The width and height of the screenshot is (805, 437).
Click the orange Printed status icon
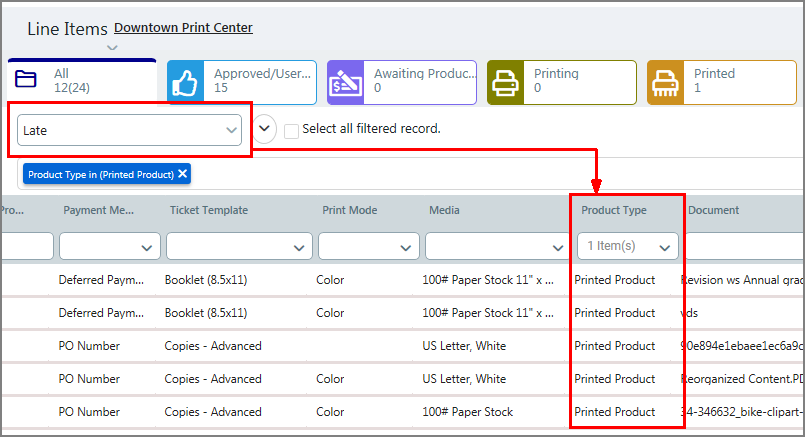point(667,83)
